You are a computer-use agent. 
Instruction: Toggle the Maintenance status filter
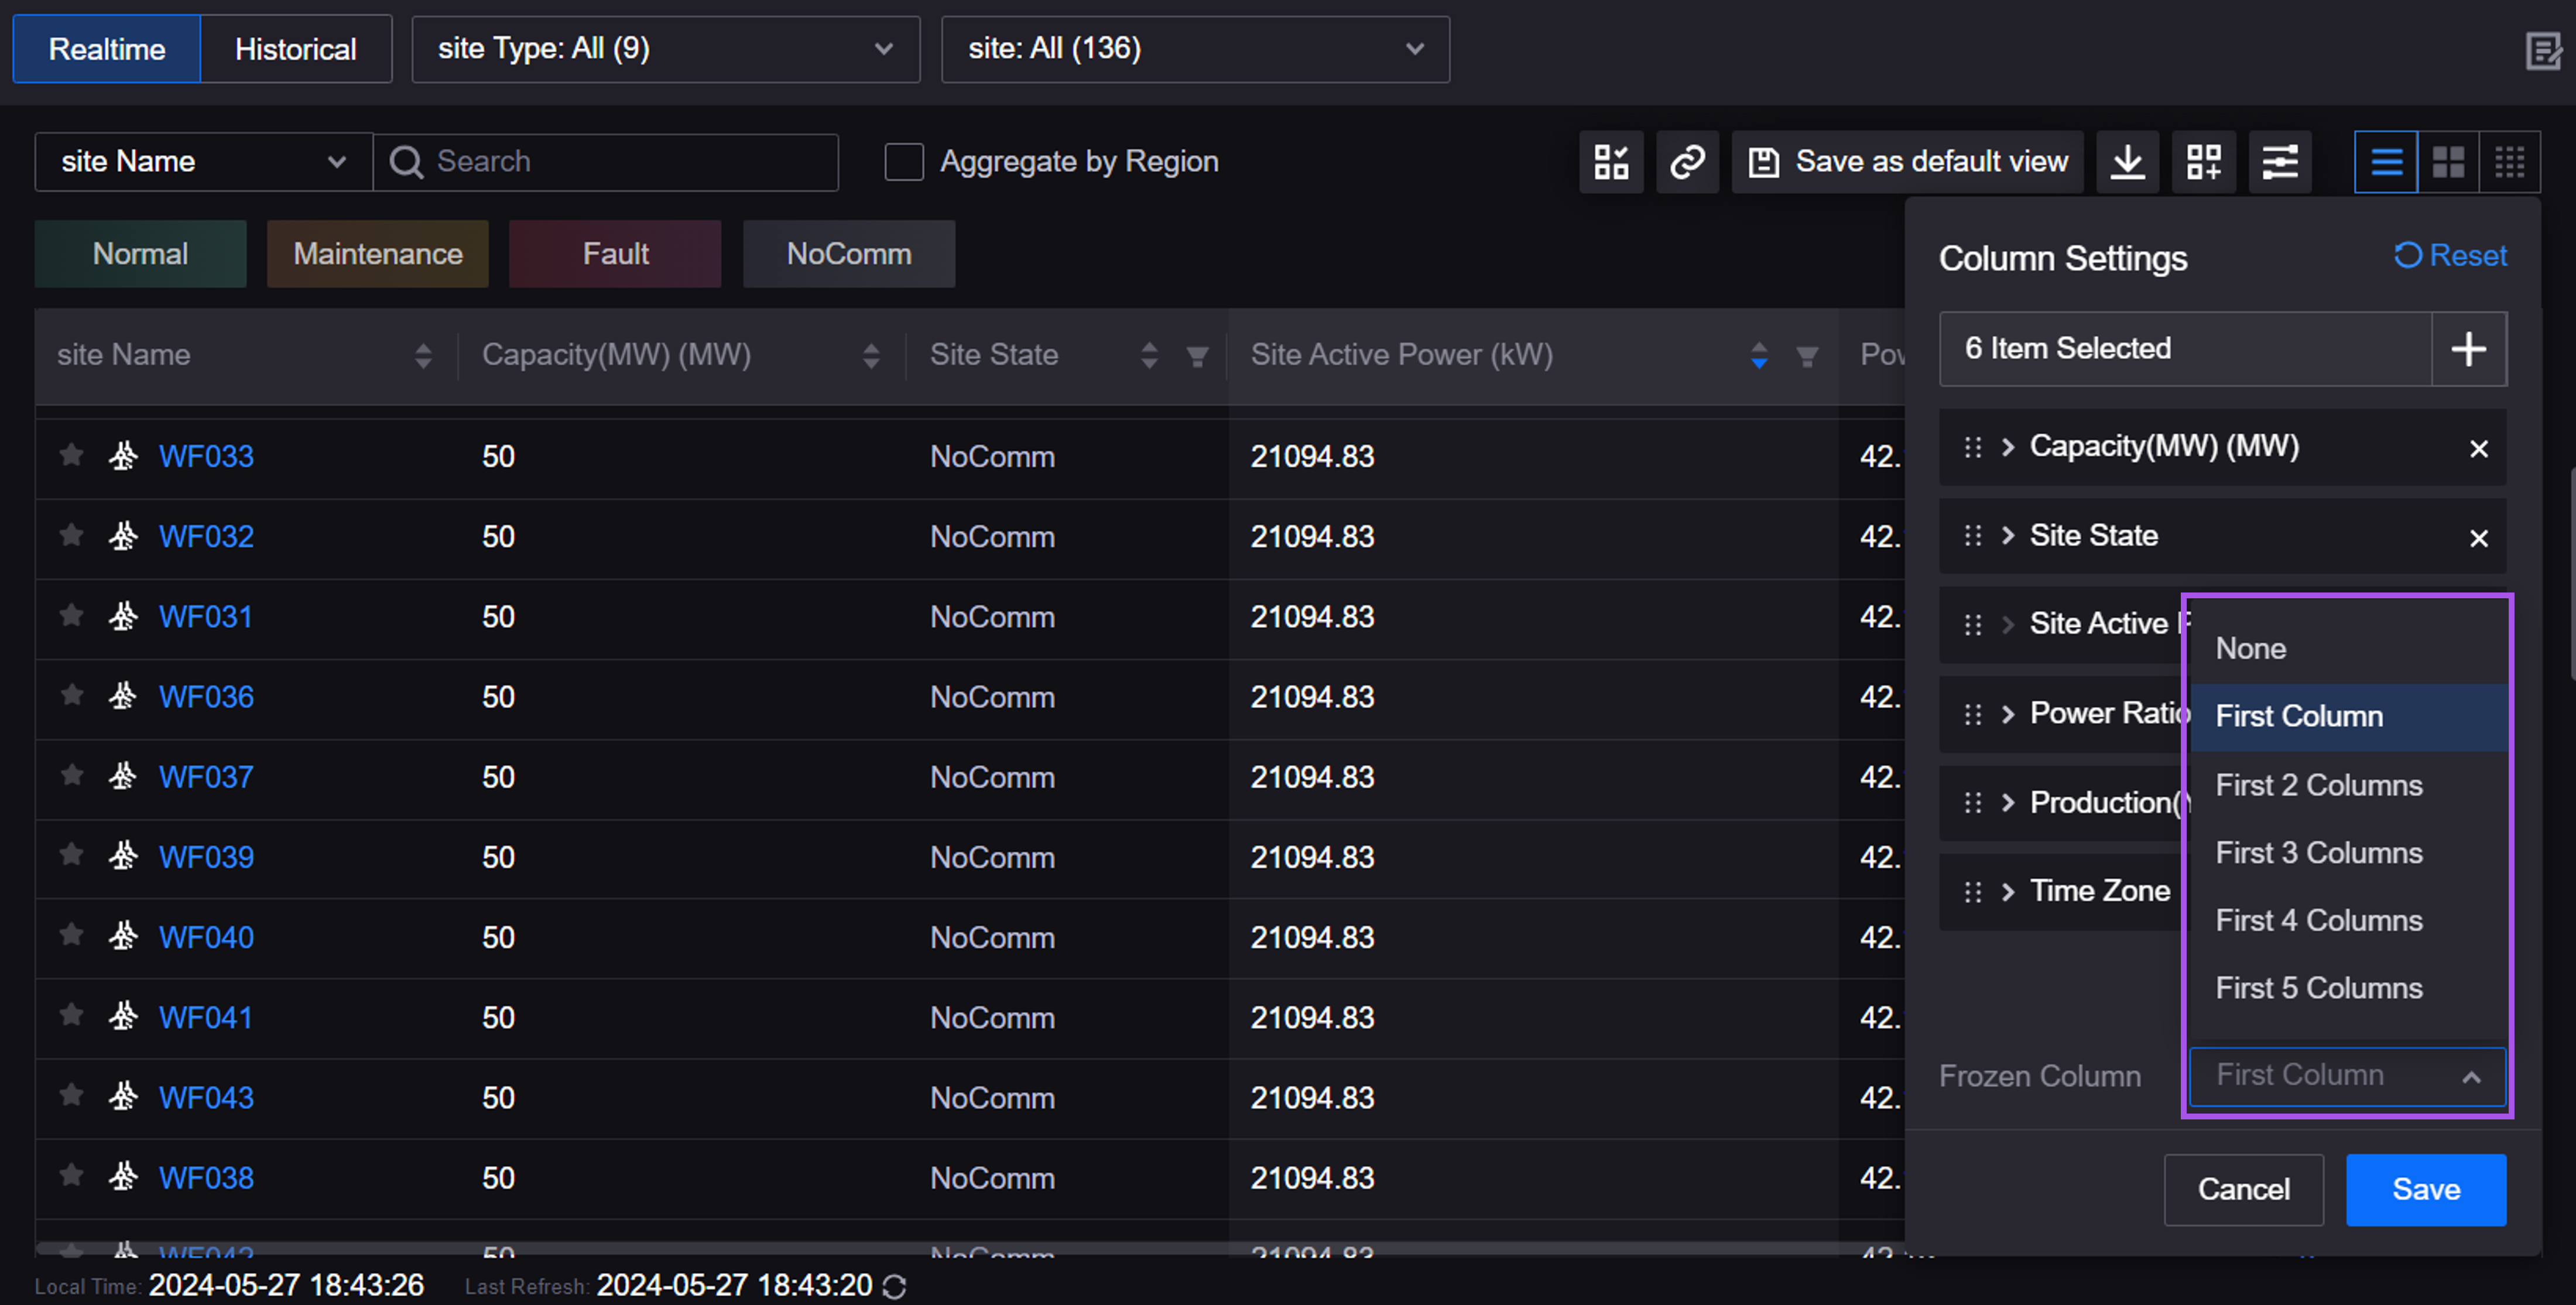pyautogui.click(x=377, y=254)
